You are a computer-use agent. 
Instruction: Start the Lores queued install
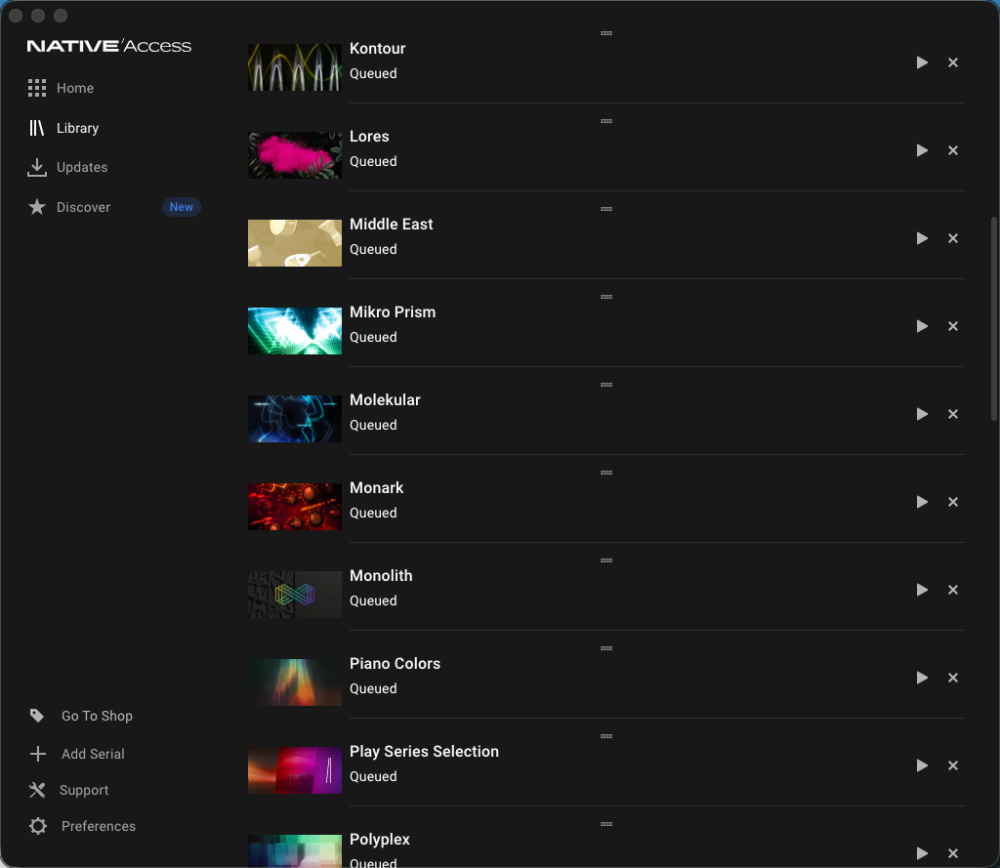click(x=922, y=151)
